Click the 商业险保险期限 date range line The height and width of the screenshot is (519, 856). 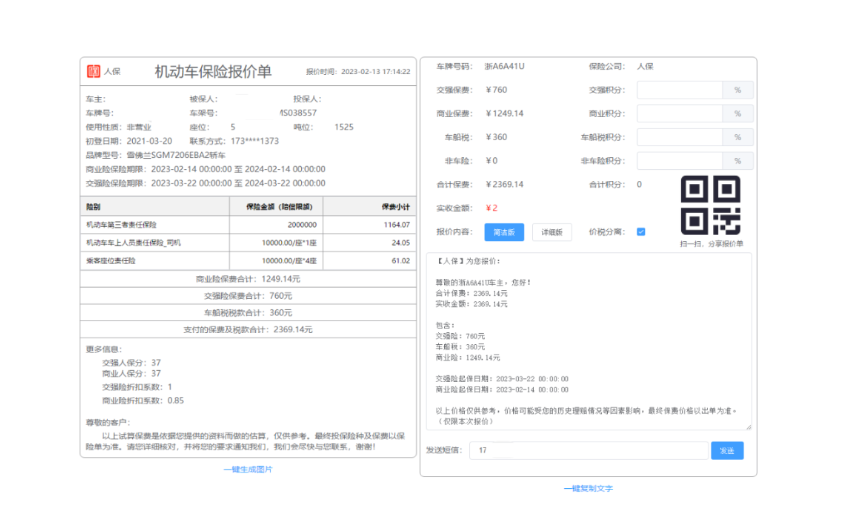[205, 169]
